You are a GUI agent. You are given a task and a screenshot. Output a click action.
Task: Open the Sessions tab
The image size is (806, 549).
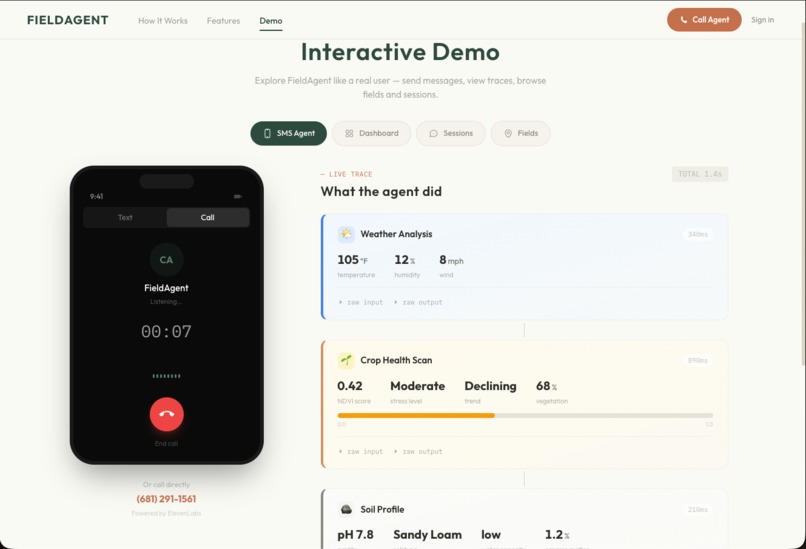click(451, 133)
